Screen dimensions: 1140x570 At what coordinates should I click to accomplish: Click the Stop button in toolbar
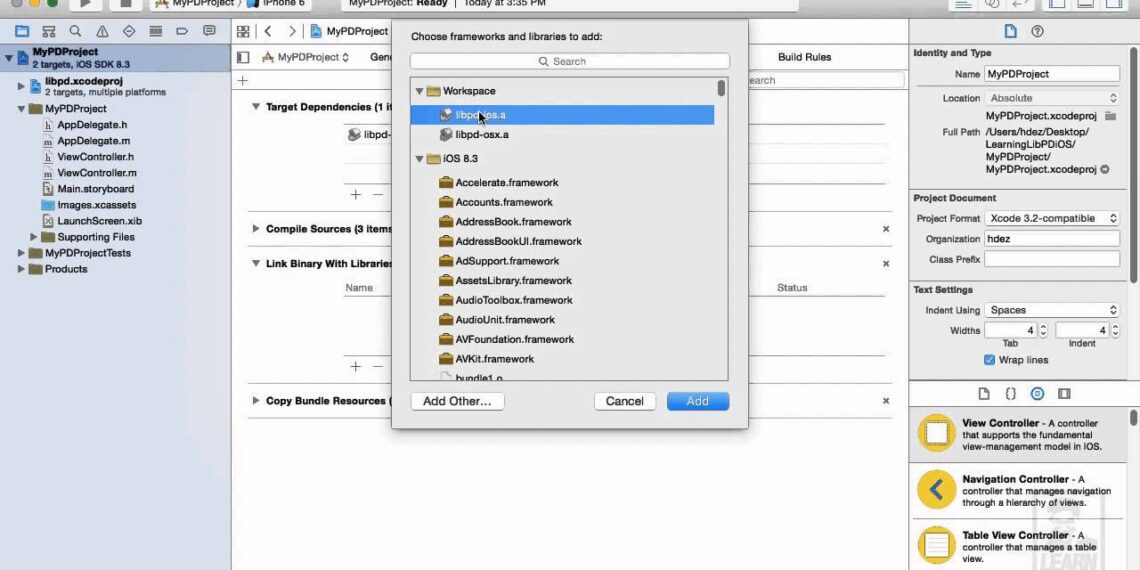(x=126, y=3)
